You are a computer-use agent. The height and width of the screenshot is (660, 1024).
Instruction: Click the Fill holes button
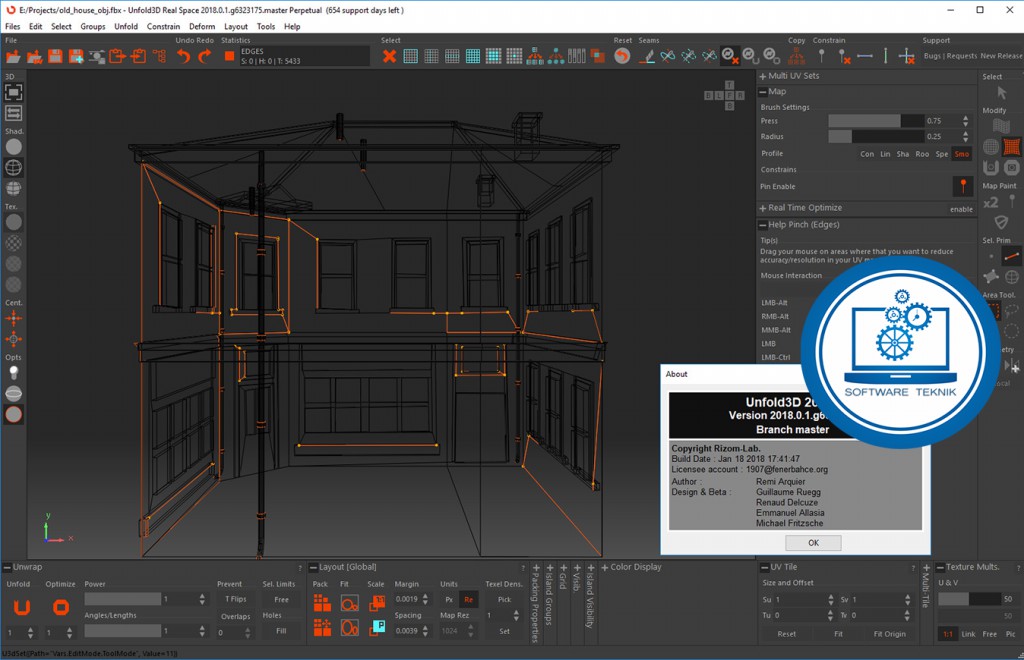[x=281, y=631]
